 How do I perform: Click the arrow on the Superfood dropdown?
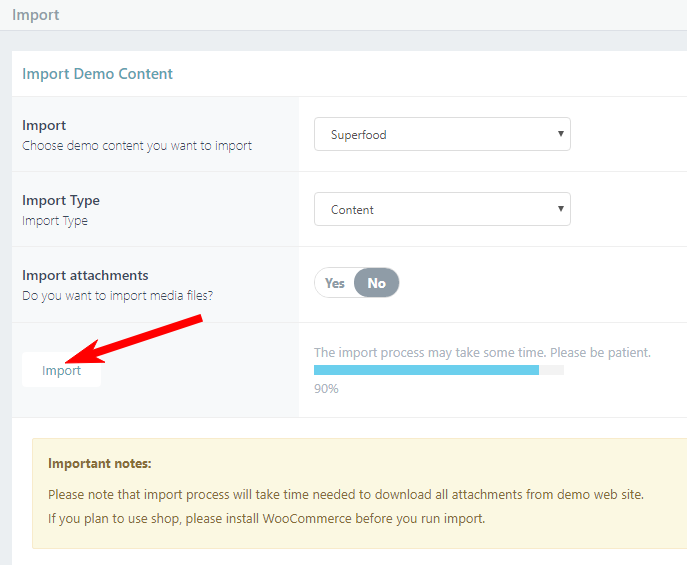[x=560, y=134]
